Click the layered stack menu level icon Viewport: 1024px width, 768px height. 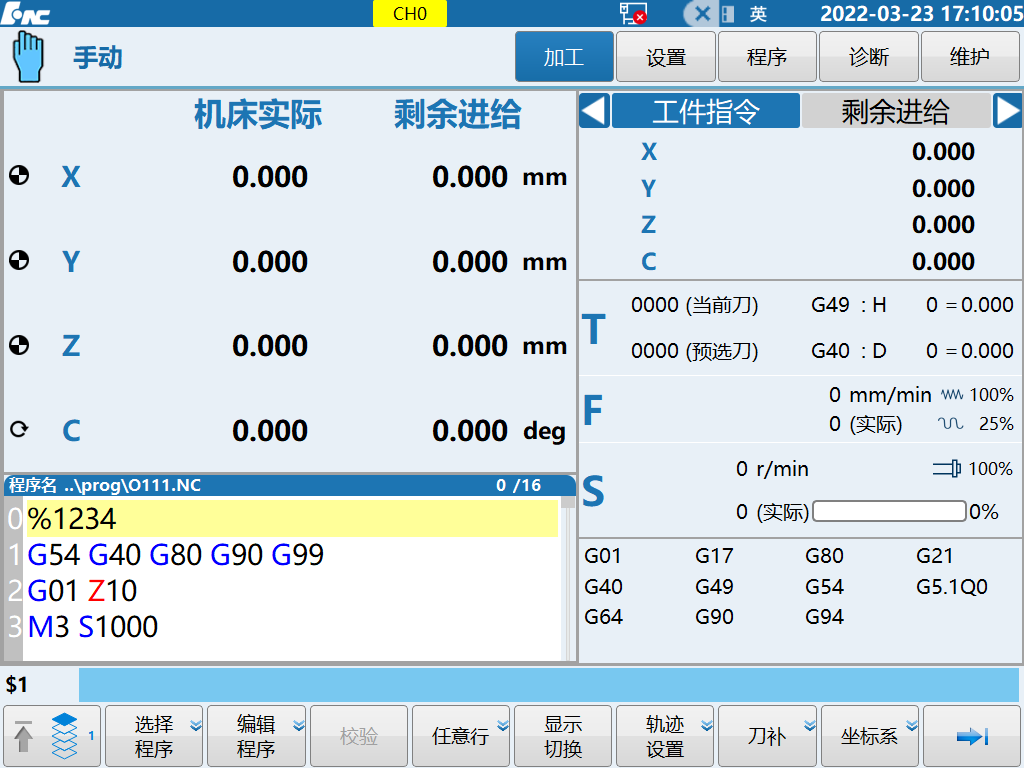64,737
